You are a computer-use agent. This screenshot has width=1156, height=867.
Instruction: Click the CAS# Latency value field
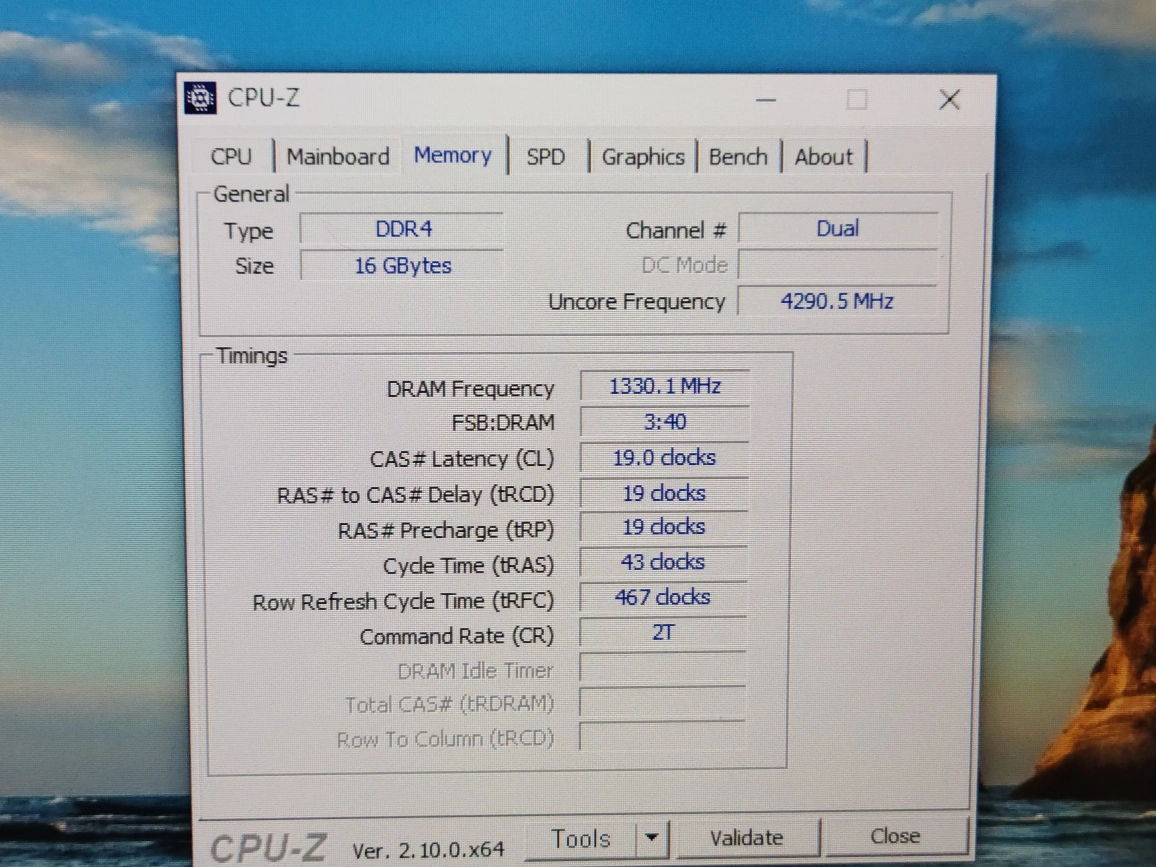[664, 458]
